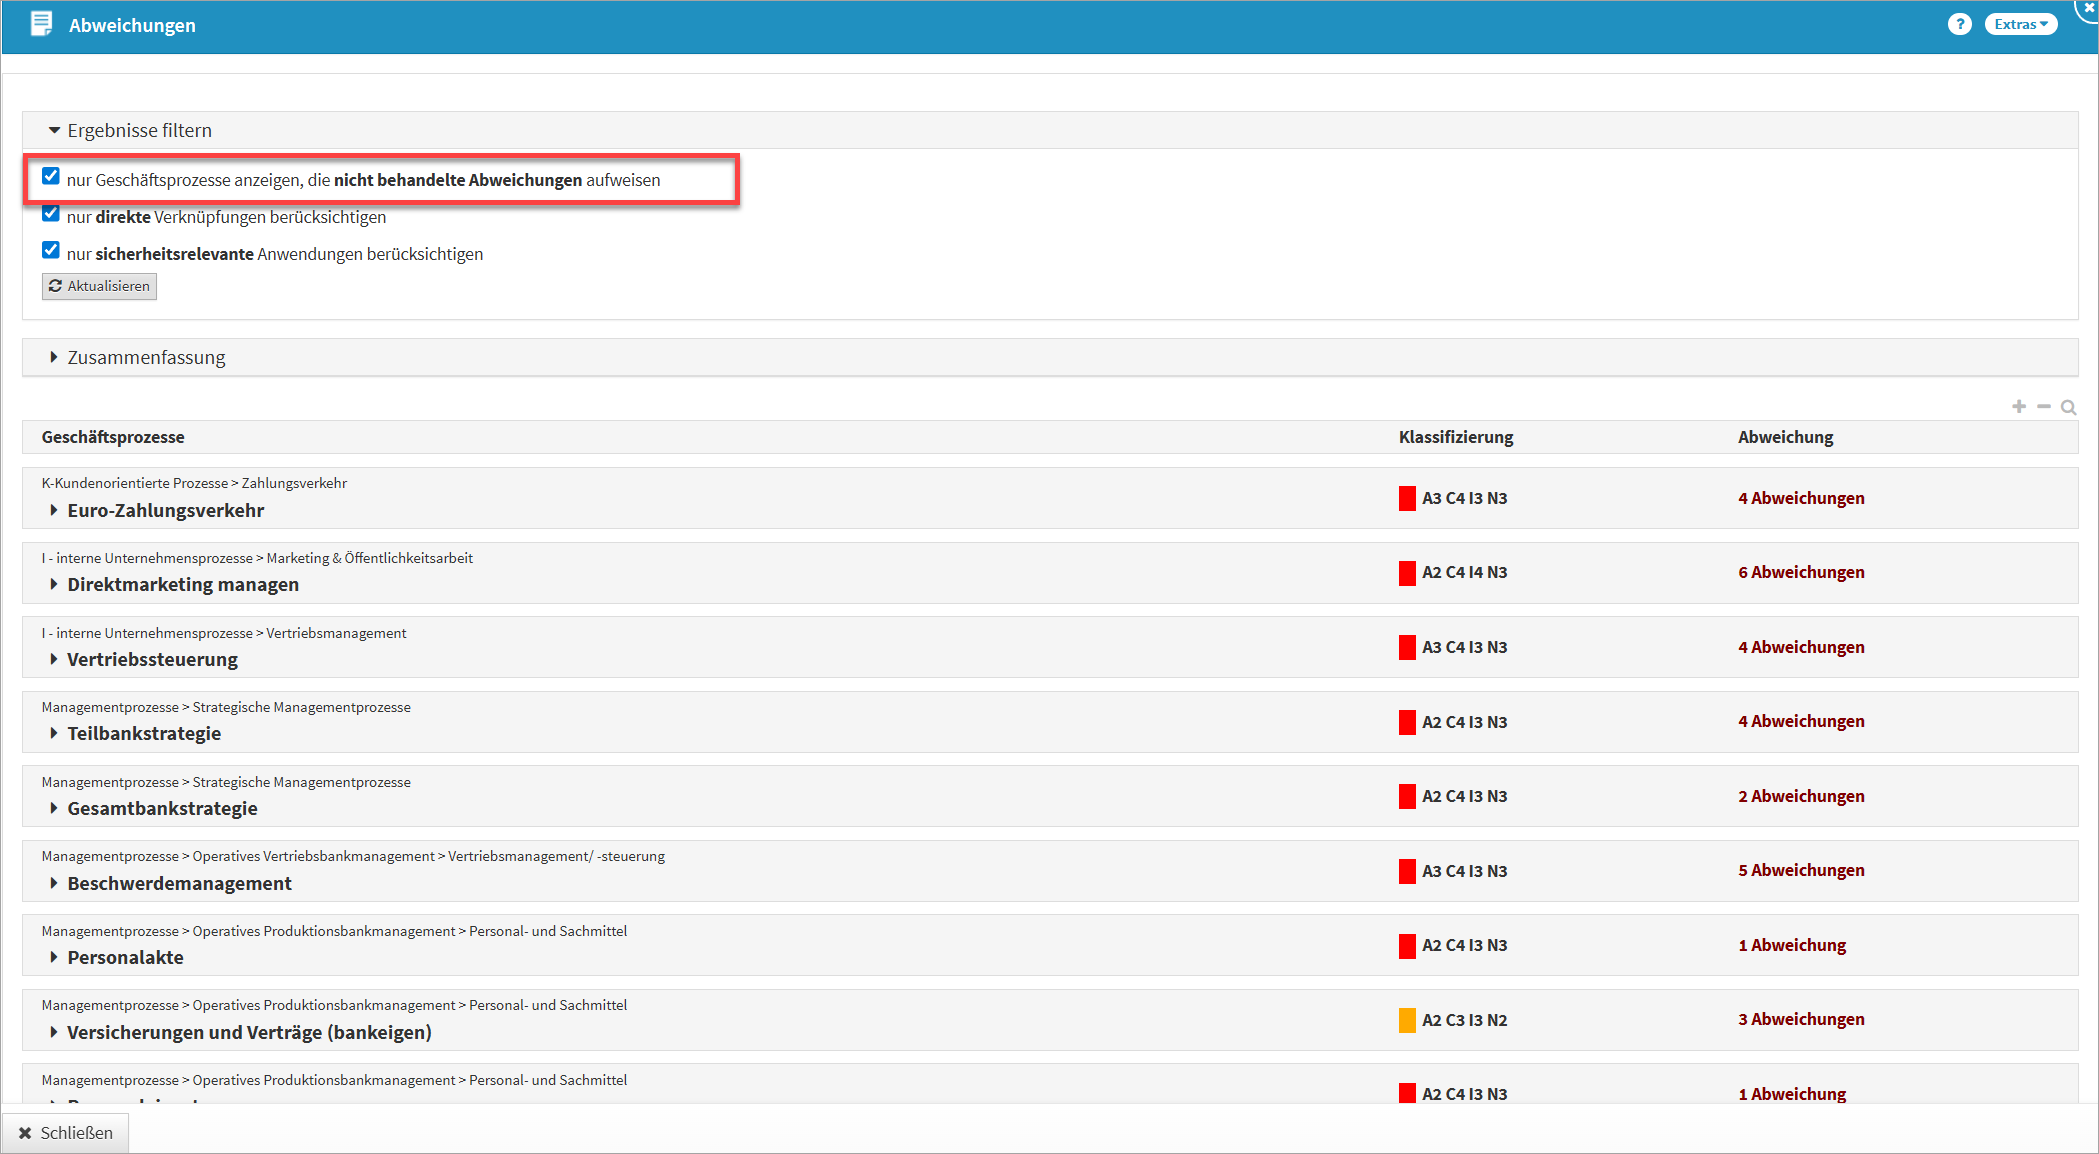Toggle sicherheitsrelevante Anwendungen checkbox
The width and height of the screenshot is (2099, 1154).
pyautogui.click(x=51, y=250)
